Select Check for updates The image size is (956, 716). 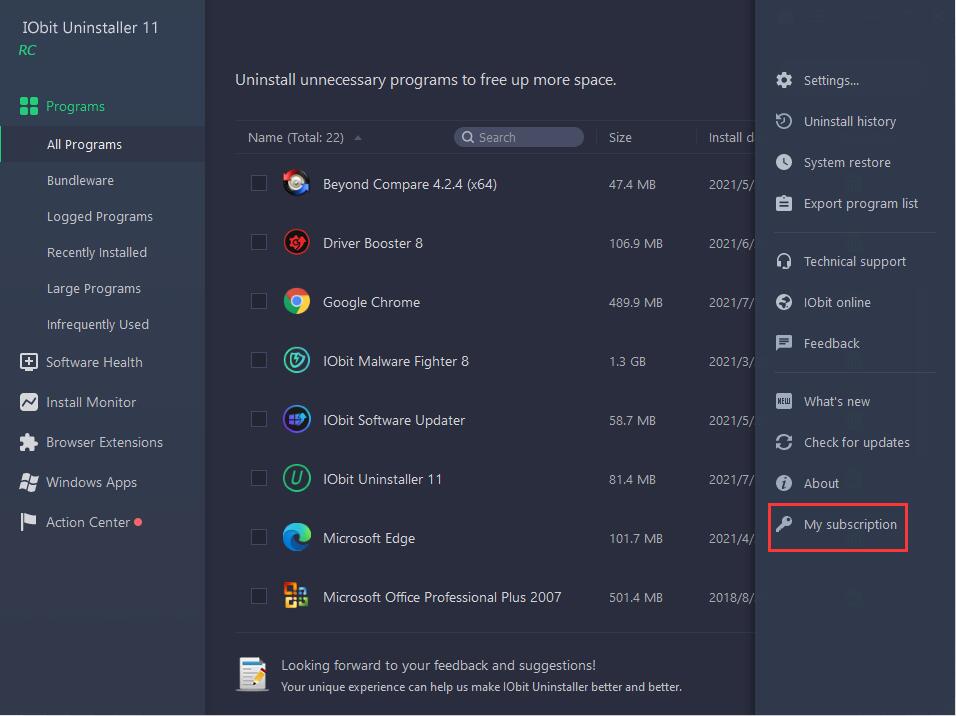coord(856,442)
